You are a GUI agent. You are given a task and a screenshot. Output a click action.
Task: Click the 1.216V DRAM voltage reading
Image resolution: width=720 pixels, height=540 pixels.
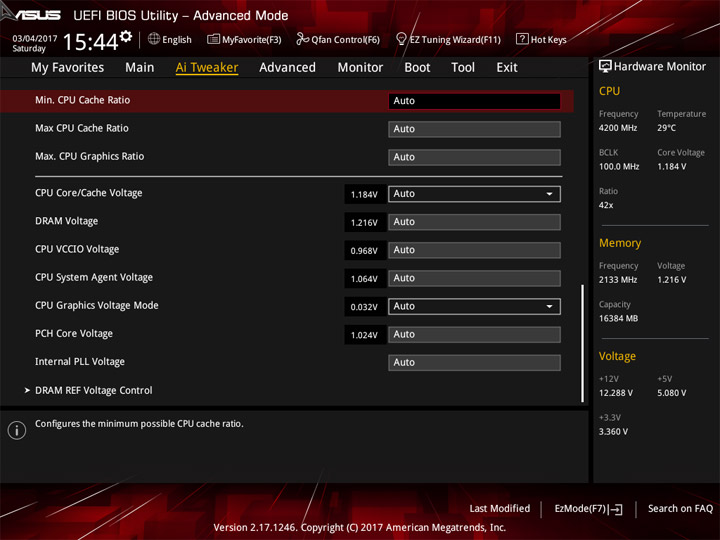(365, 222)
